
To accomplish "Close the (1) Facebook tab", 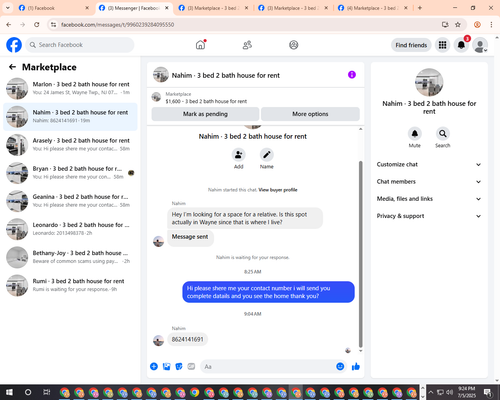I will 87,8.
